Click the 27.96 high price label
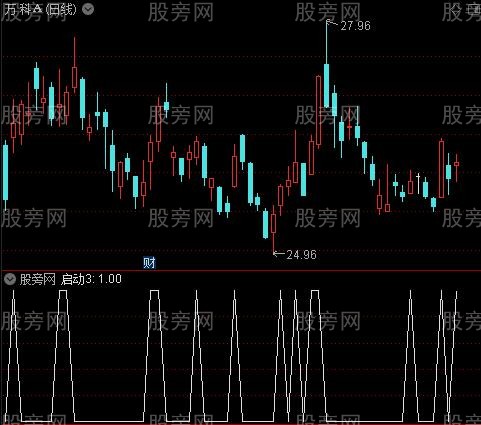The height and width of the screenshot is (425, 481). point(355,26)
